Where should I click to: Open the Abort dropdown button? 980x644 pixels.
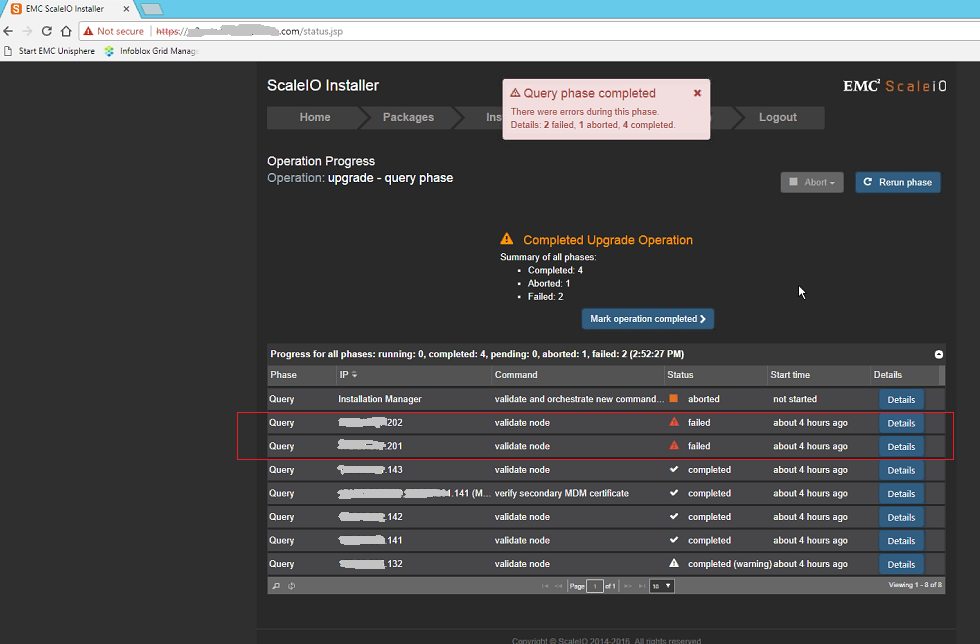(x=812, y=182)
